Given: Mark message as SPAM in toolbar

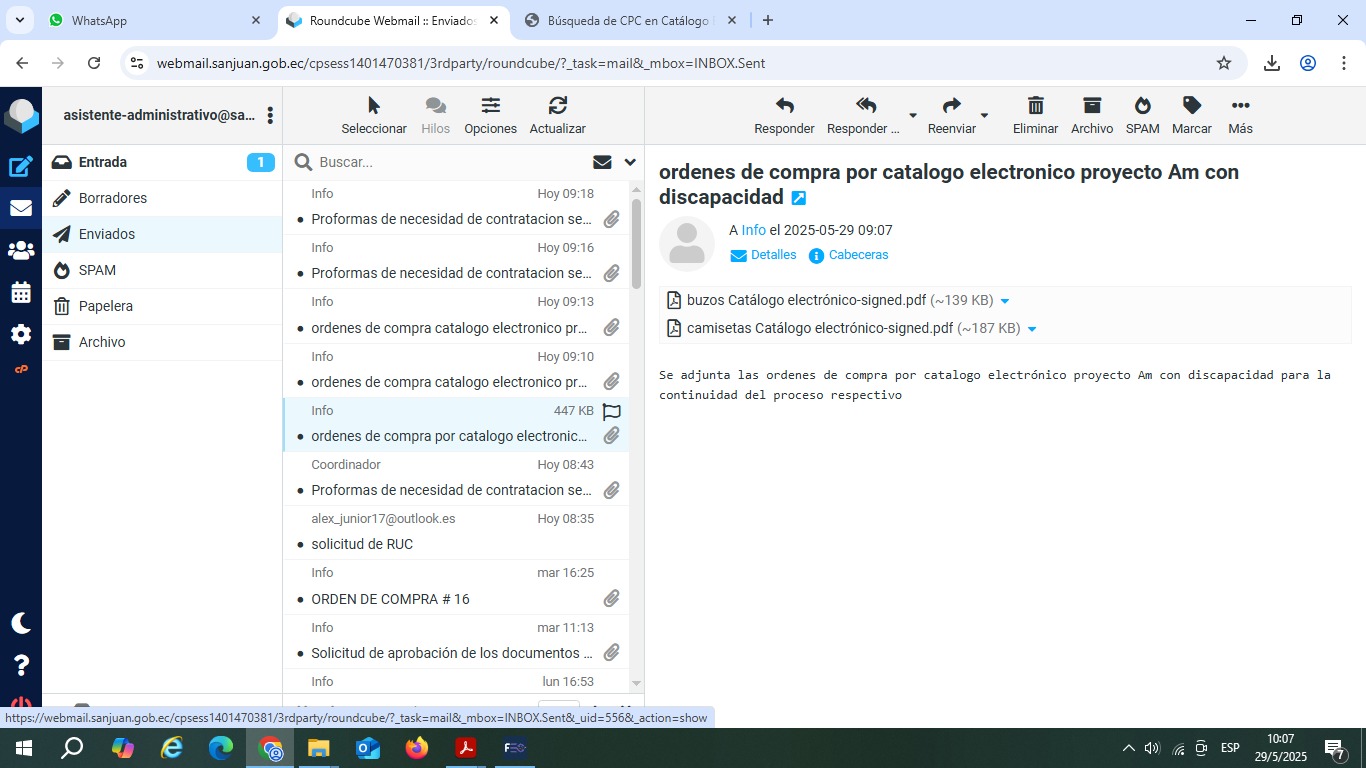Looking at the screenshot, I should 1142,106.
